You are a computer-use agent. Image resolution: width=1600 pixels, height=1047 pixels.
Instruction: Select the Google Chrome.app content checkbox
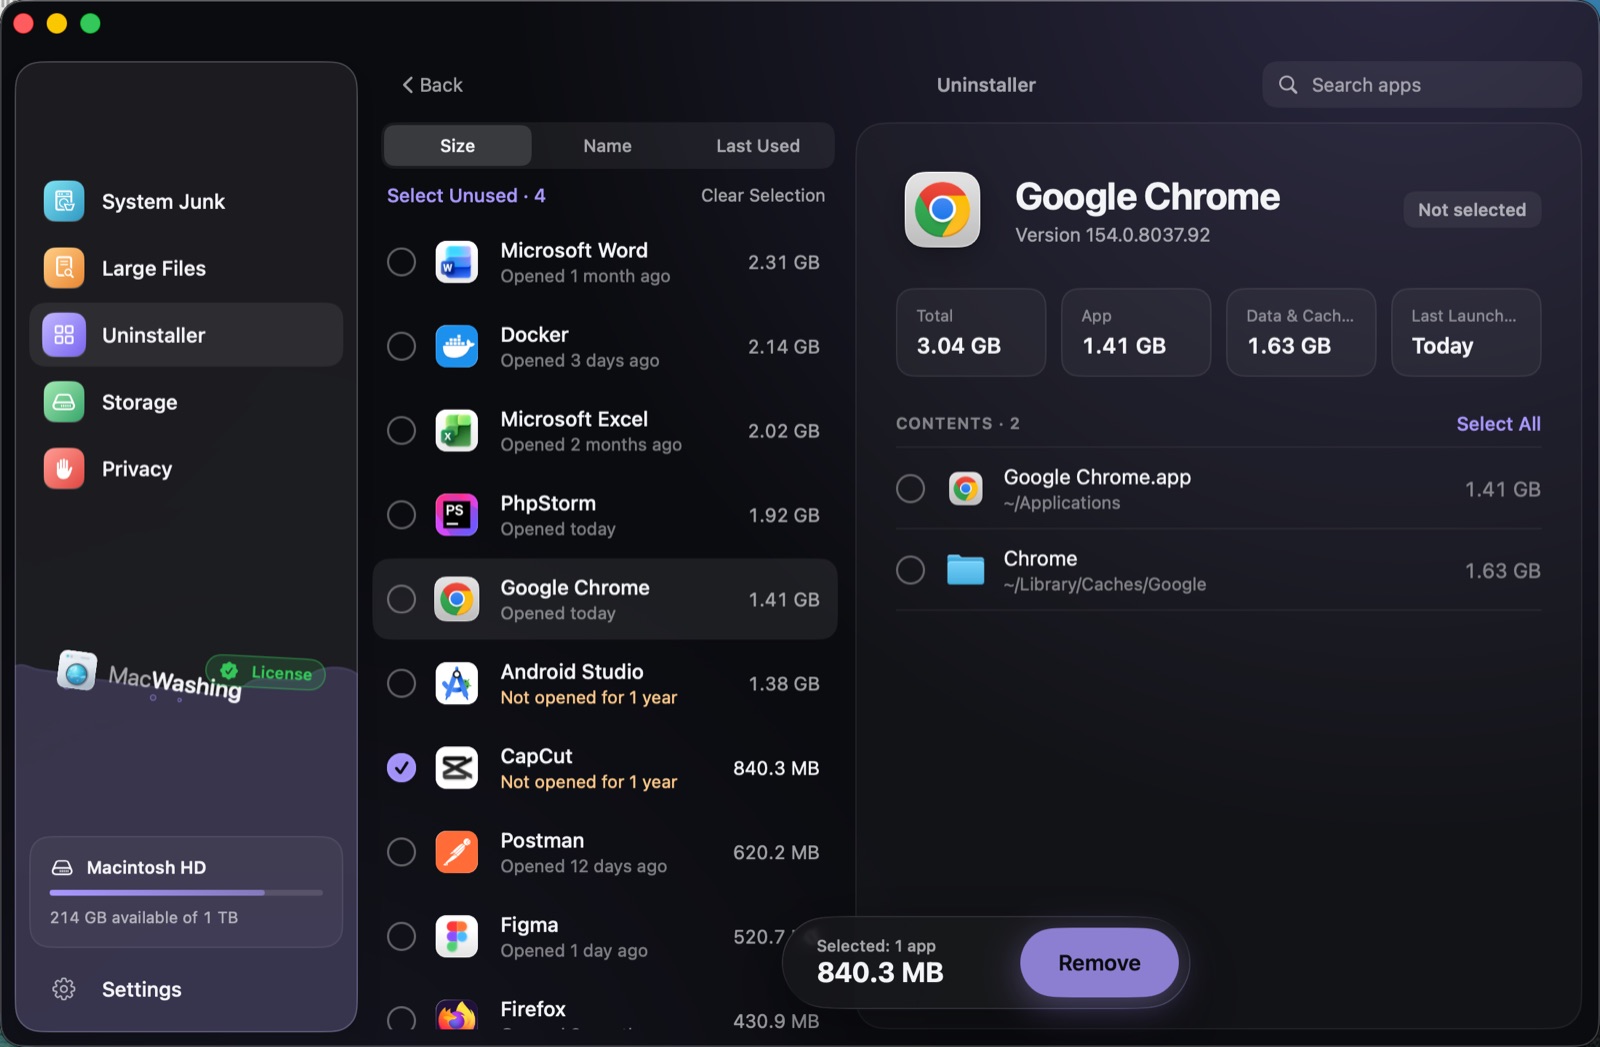910,489
